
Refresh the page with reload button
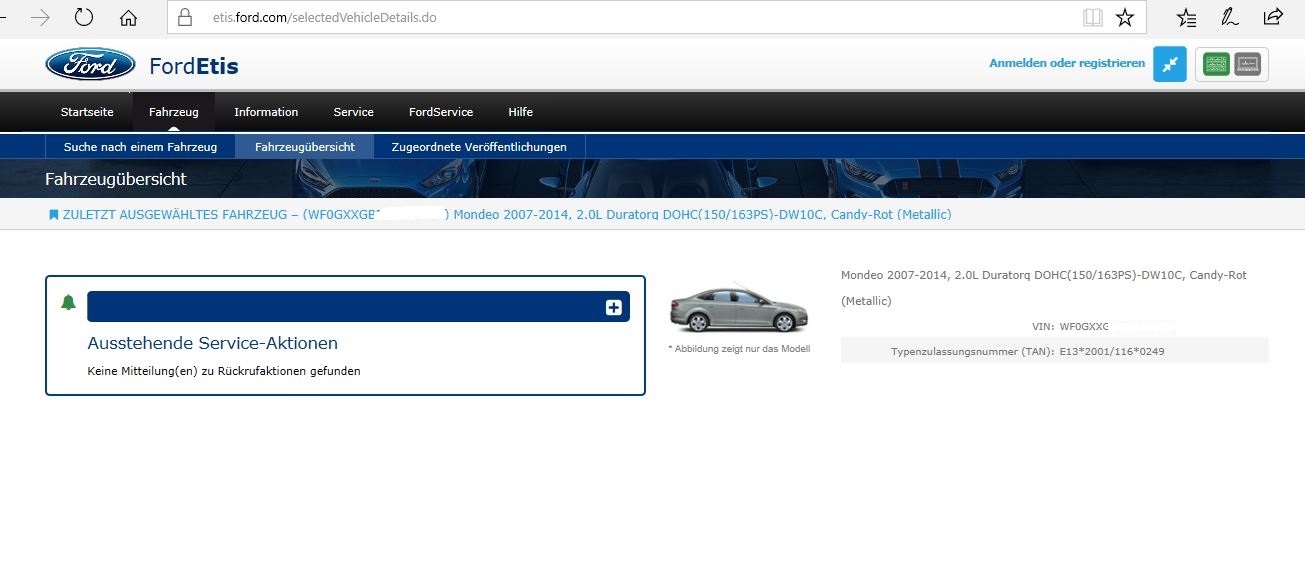(x=84, y=17)
